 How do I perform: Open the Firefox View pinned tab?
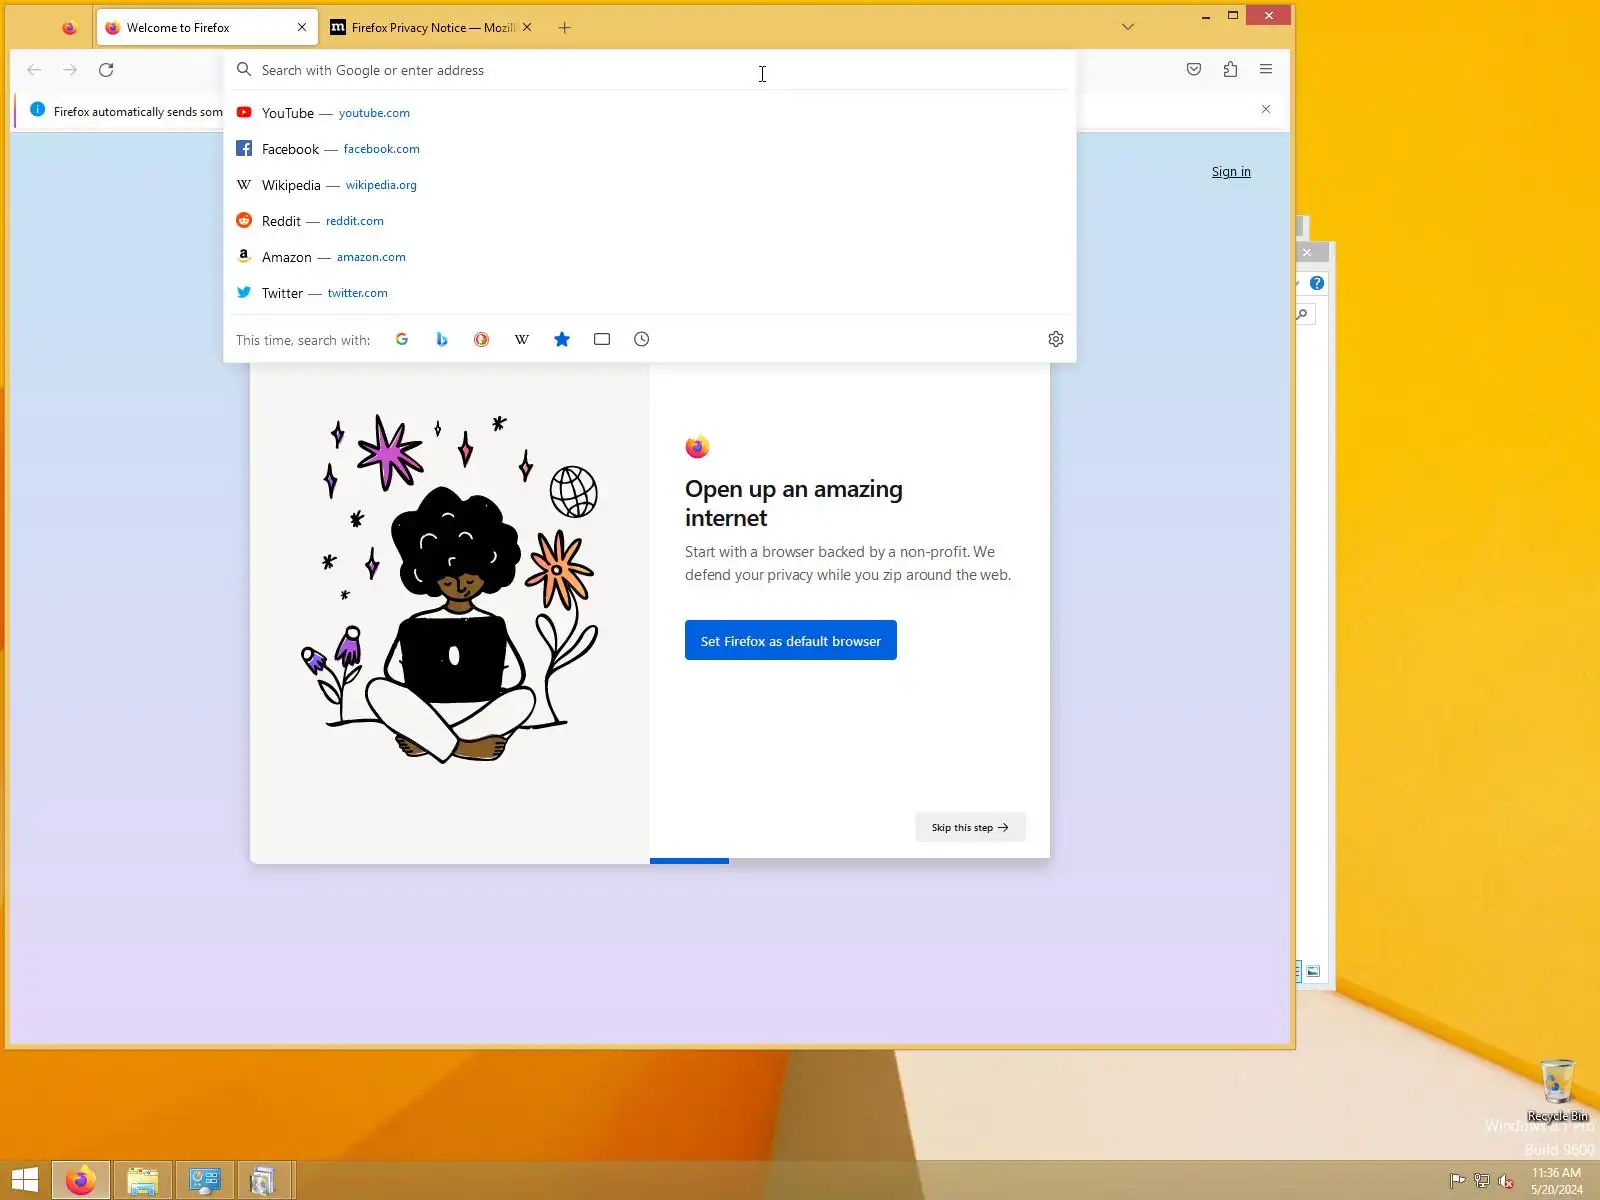tap(69, 28)
